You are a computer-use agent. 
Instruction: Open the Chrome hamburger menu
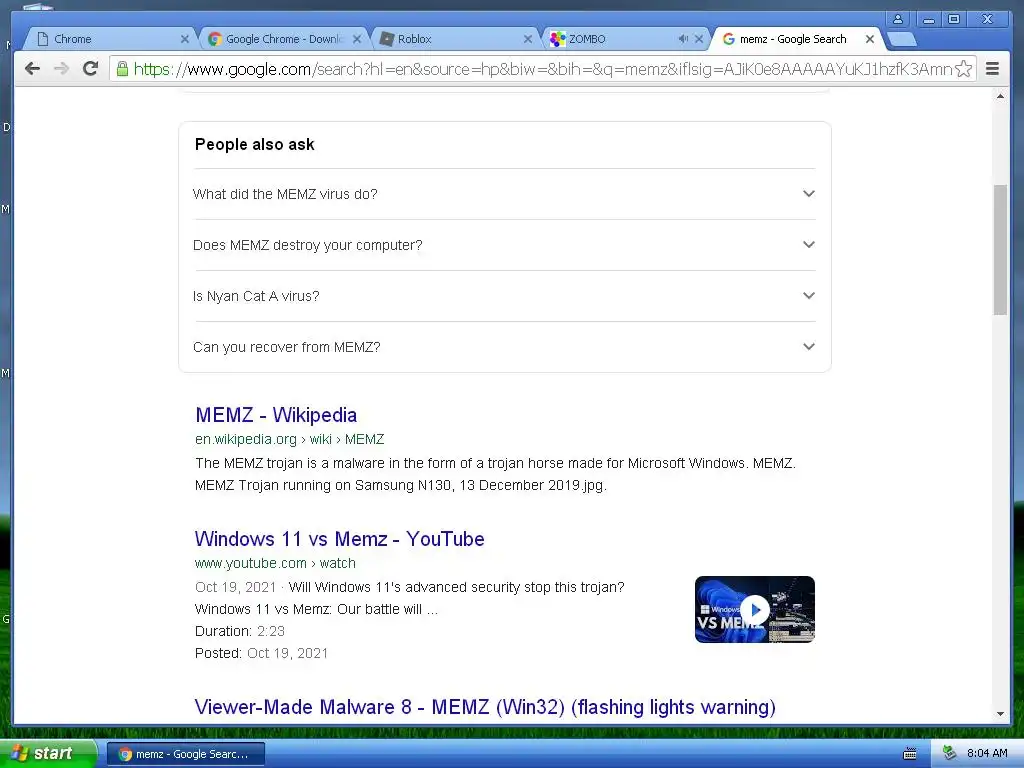pyautogui.click(x=992, y=69)
